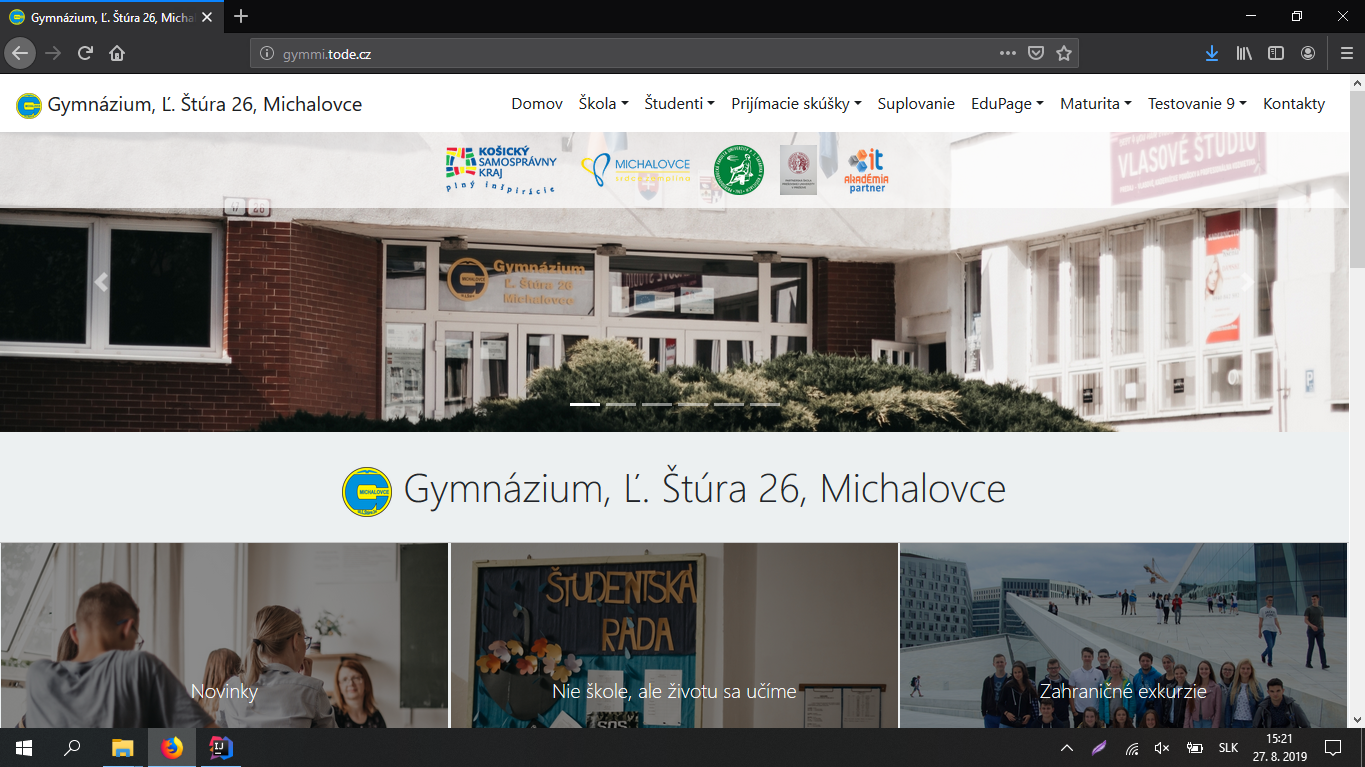Open IntelliJ IDEA from taskbar
The height and width of the screenshot is (767, 1365).
coord(221,747)
